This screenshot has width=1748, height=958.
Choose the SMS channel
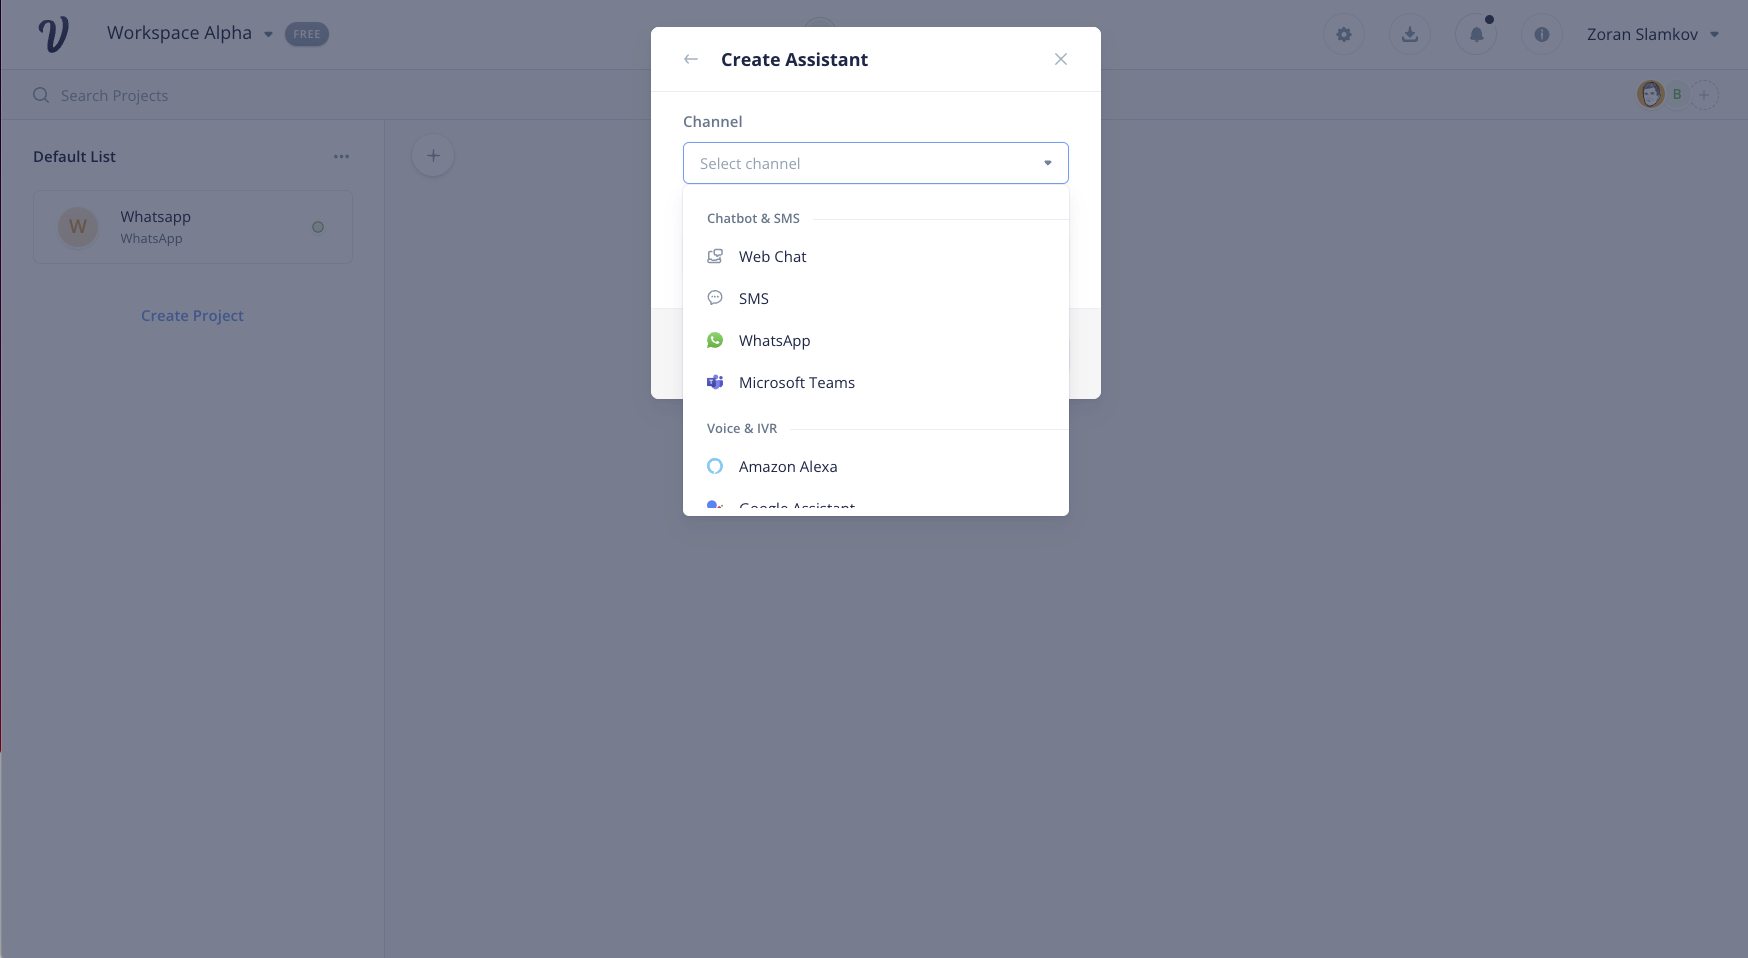coord(876,299)
